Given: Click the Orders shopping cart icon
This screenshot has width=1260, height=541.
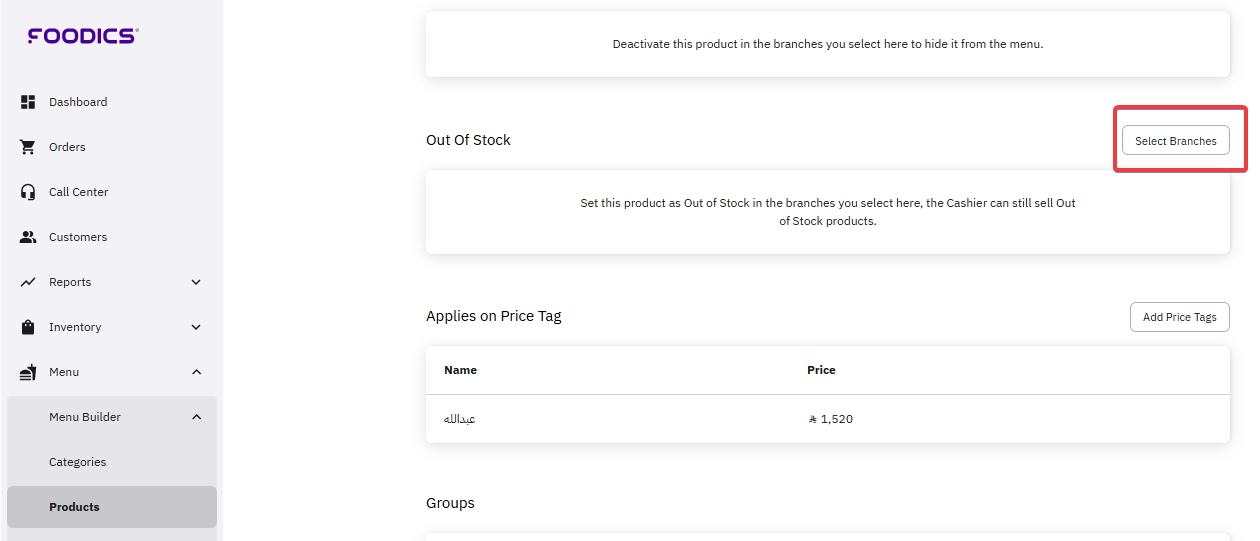Looking at the screenshot, I should [x=28, y=147].
